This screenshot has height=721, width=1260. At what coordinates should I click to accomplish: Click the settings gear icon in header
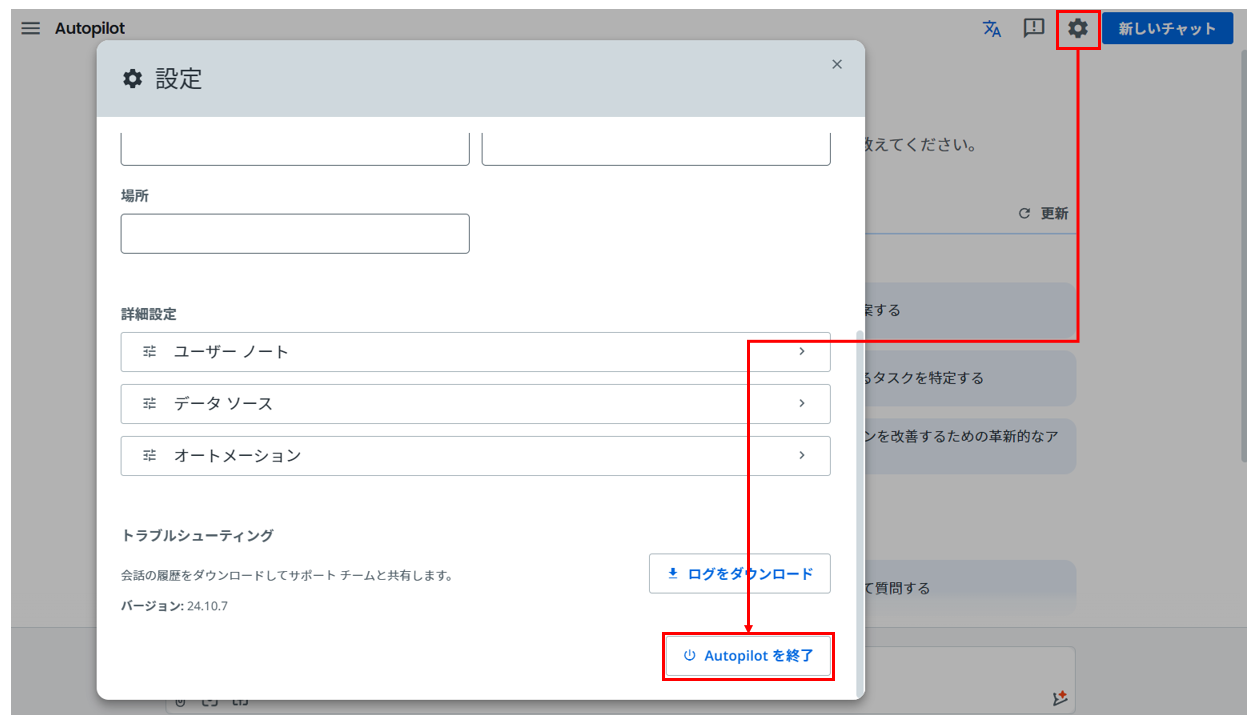coord(1077,29)
